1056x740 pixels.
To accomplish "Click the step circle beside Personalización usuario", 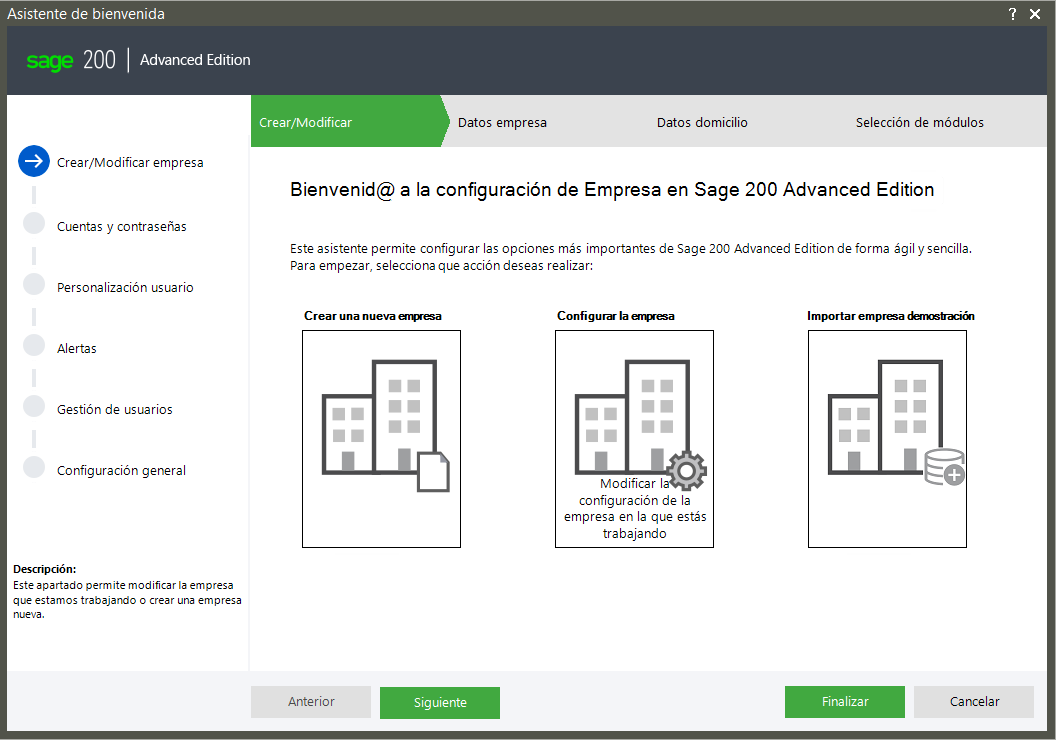I will click(34, 284).
